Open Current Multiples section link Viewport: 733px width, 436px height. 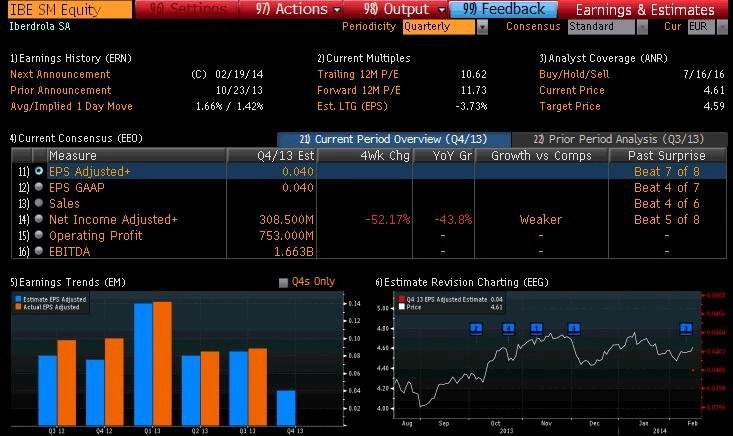[363, 58]
